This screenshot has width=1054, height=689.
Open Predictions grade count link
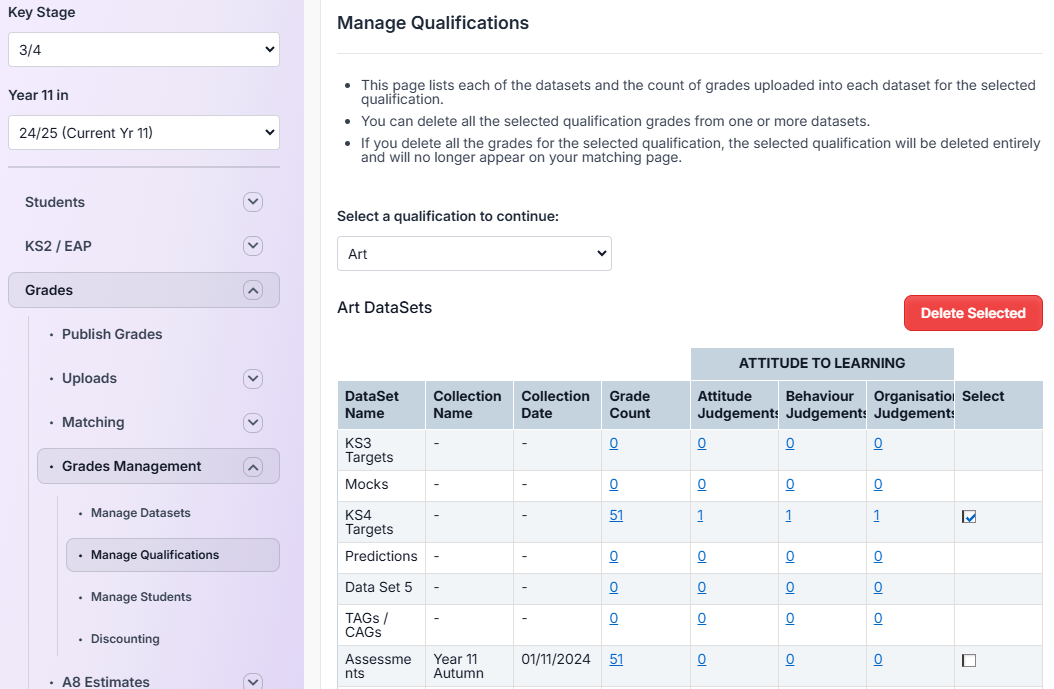tap(614, 557)
